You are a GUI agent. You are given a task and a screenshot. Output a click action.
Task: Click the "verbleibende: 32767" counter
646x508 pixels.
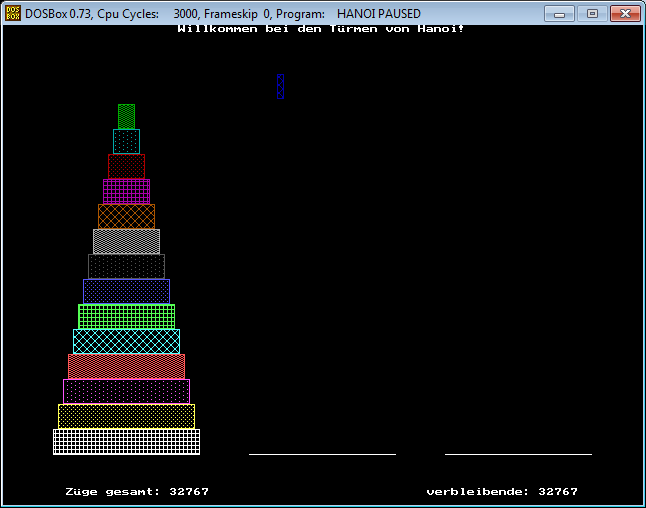coord(501,492)
